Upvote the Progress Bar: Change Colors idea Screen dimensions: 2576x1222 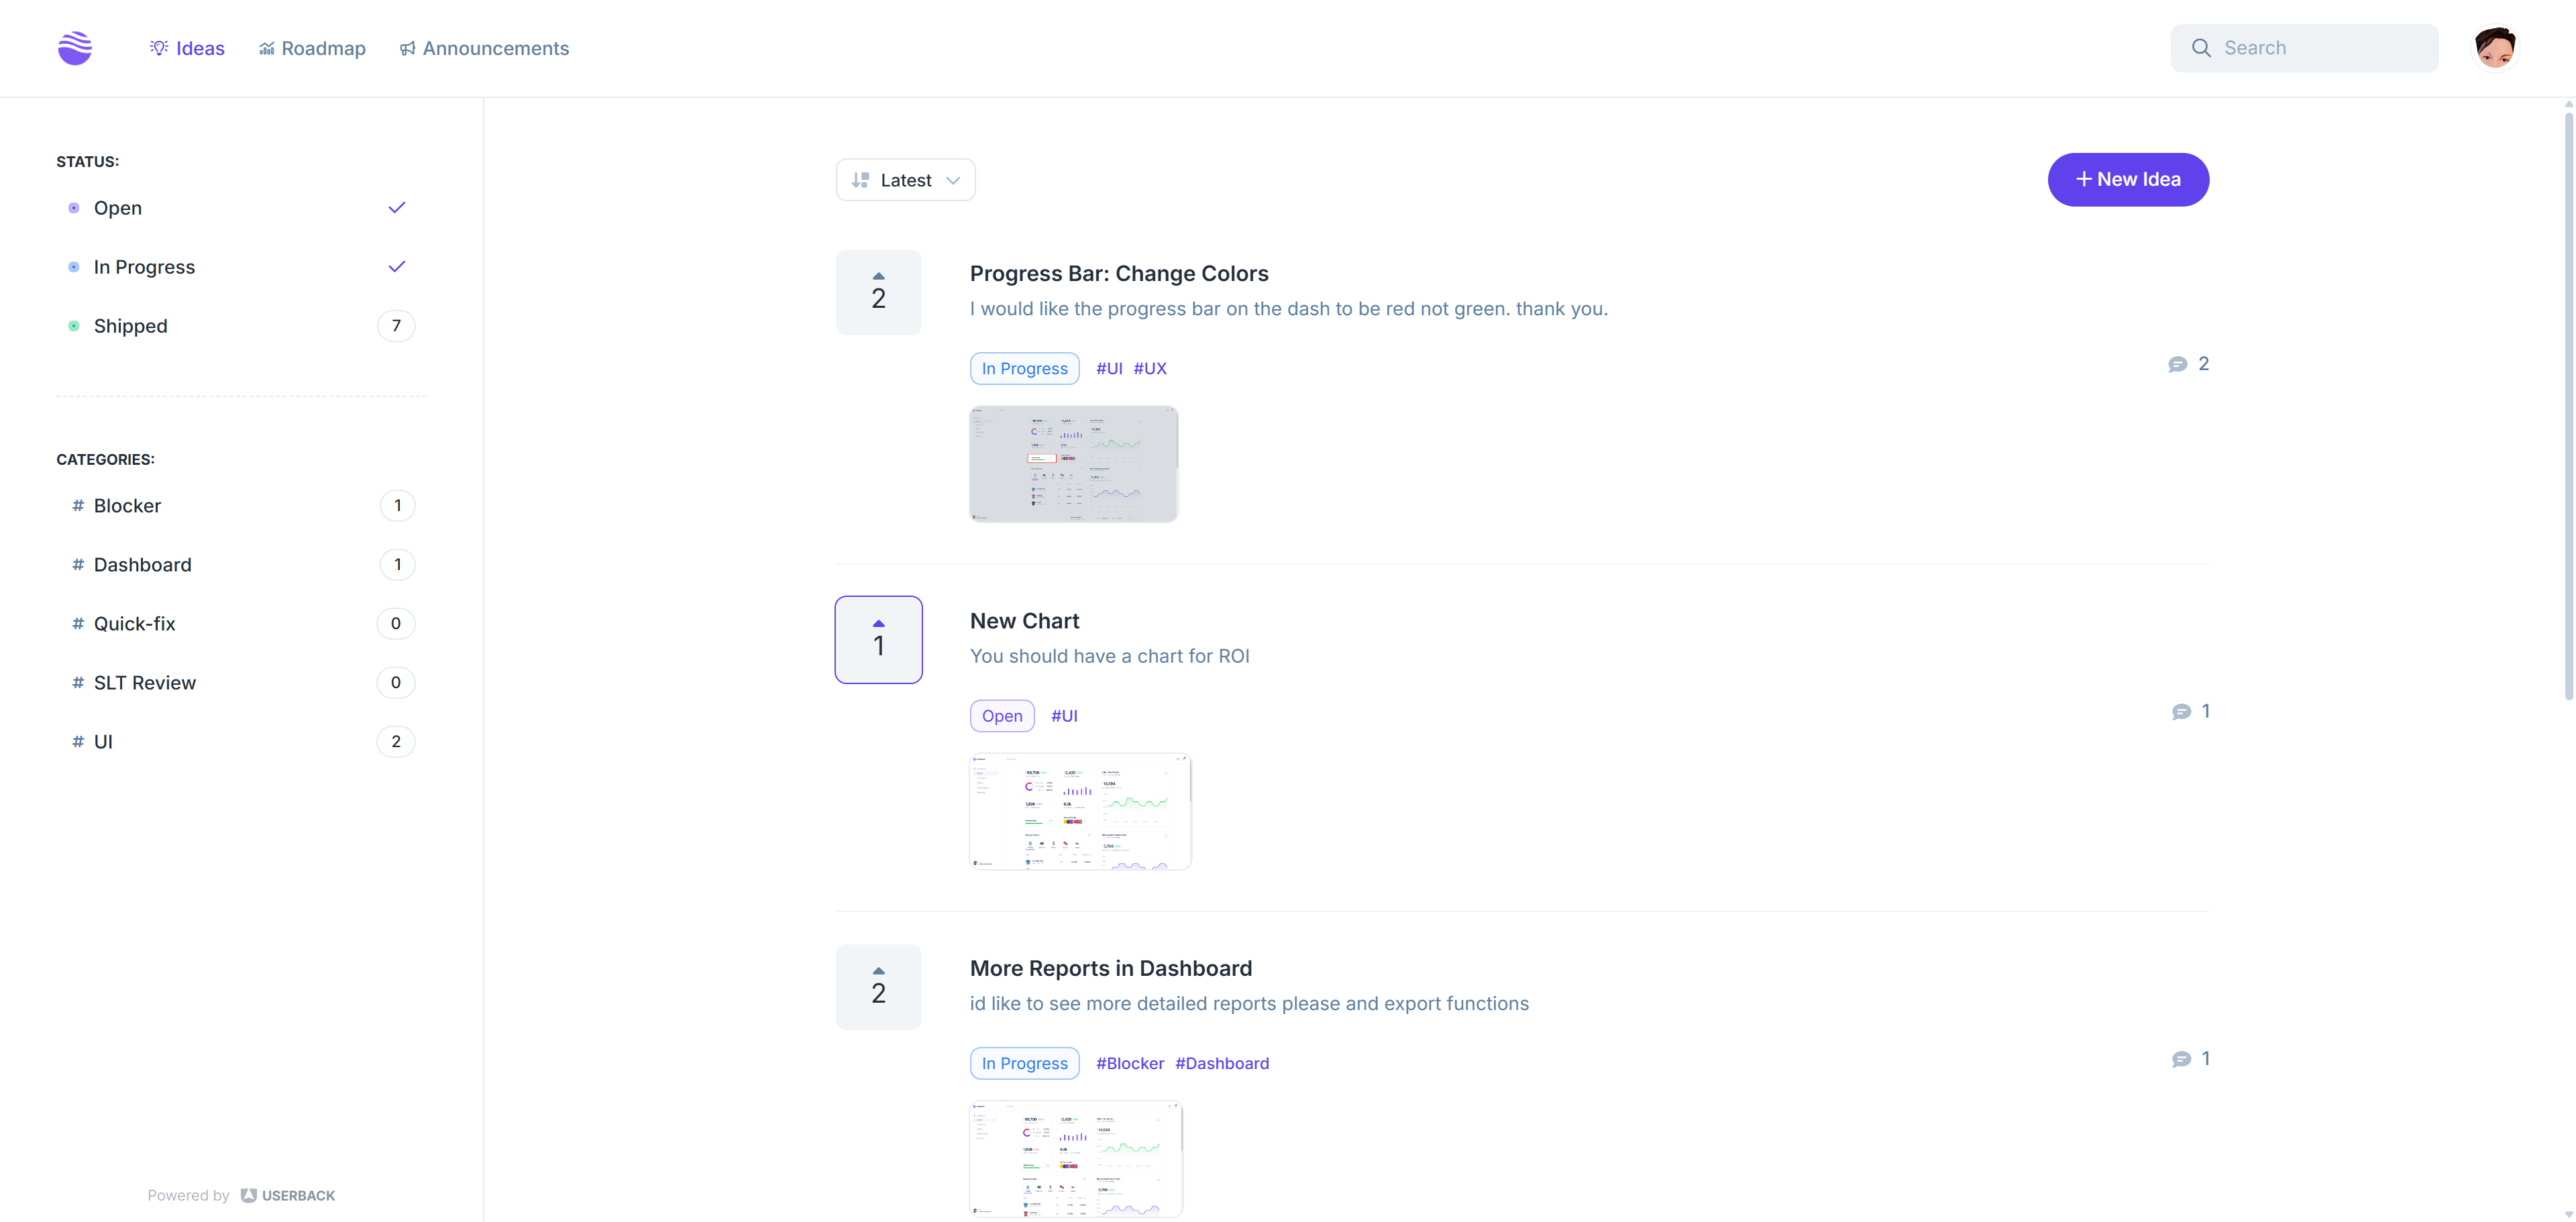(878, 291)
